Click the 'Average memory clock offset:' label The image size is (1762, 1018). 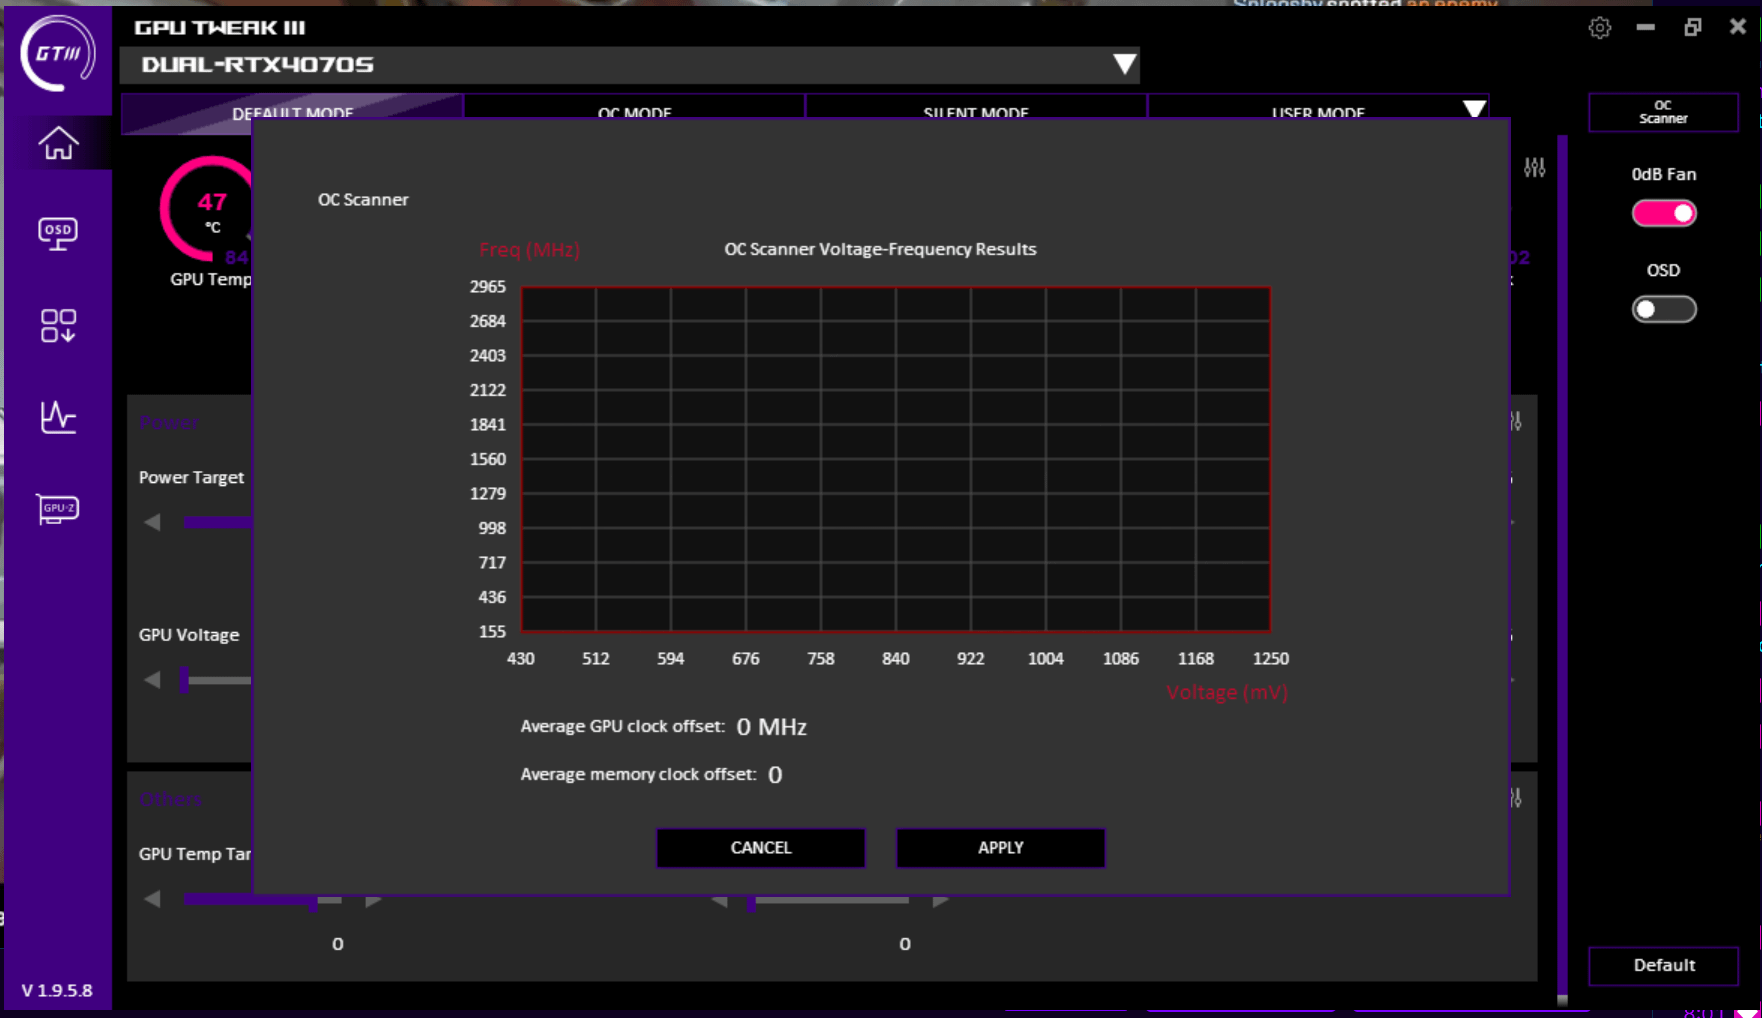click(x=638, y=774)
